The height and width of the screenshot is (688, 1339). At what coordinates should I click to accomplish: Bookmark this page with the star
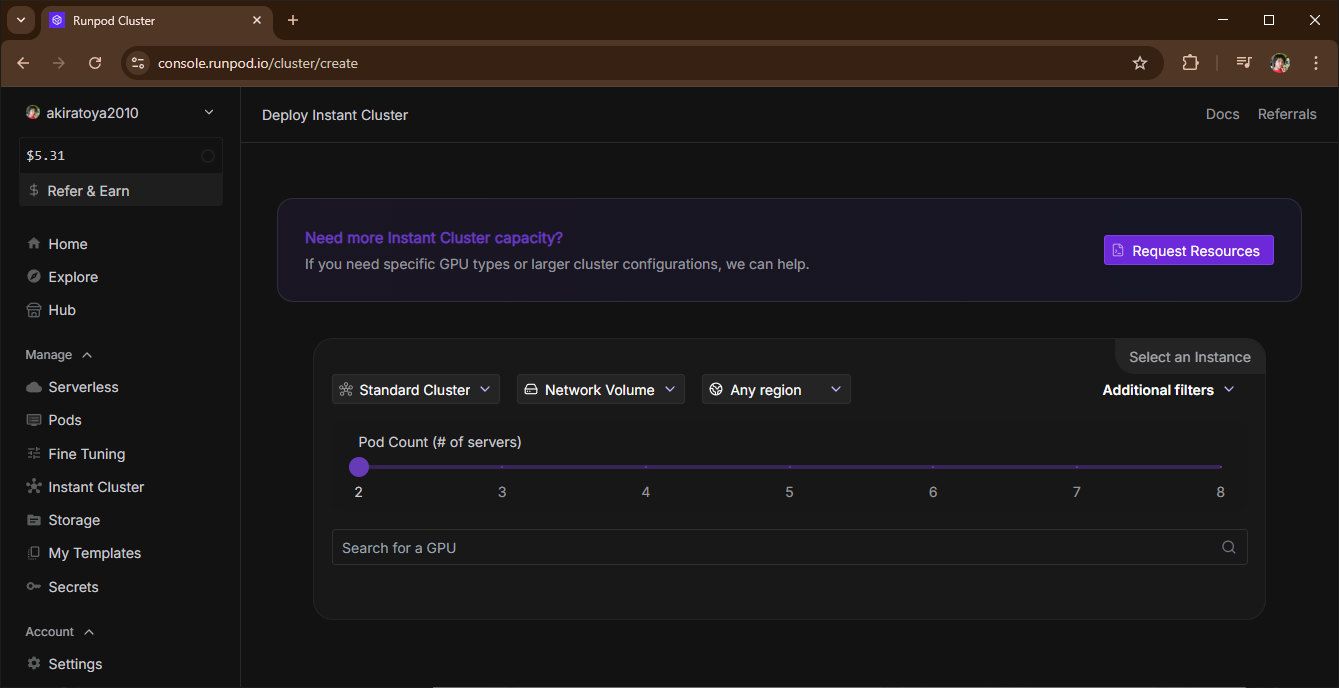pos(1140,63)
